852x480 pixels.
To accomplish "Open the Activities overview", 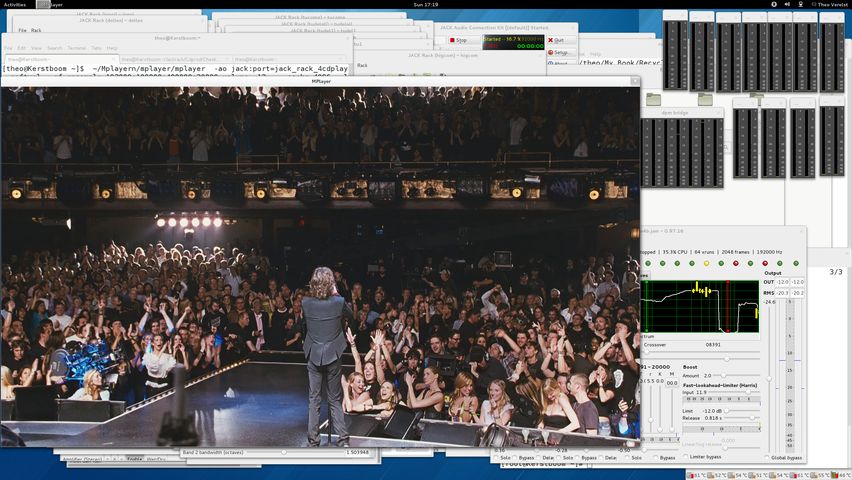I will pos(15,4).
